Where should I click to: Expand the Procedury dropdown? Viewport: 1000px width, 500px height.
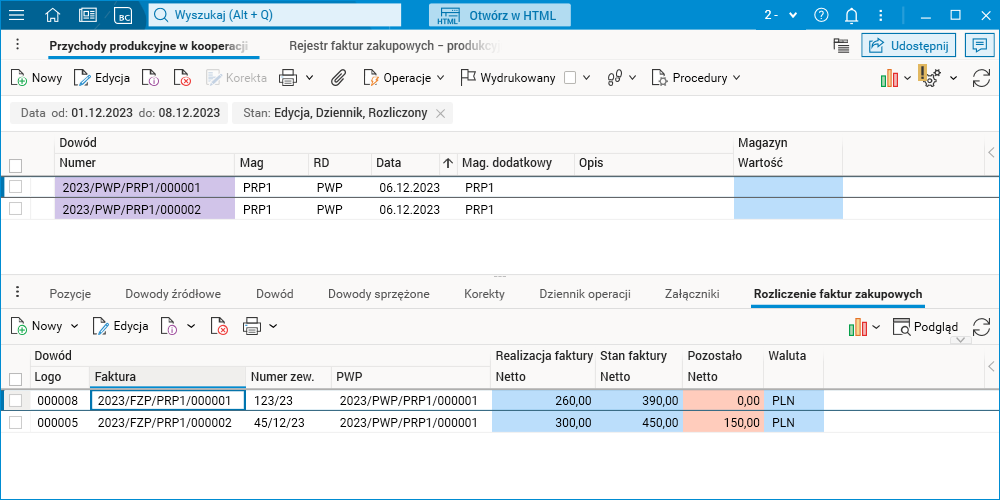point(696,78)
